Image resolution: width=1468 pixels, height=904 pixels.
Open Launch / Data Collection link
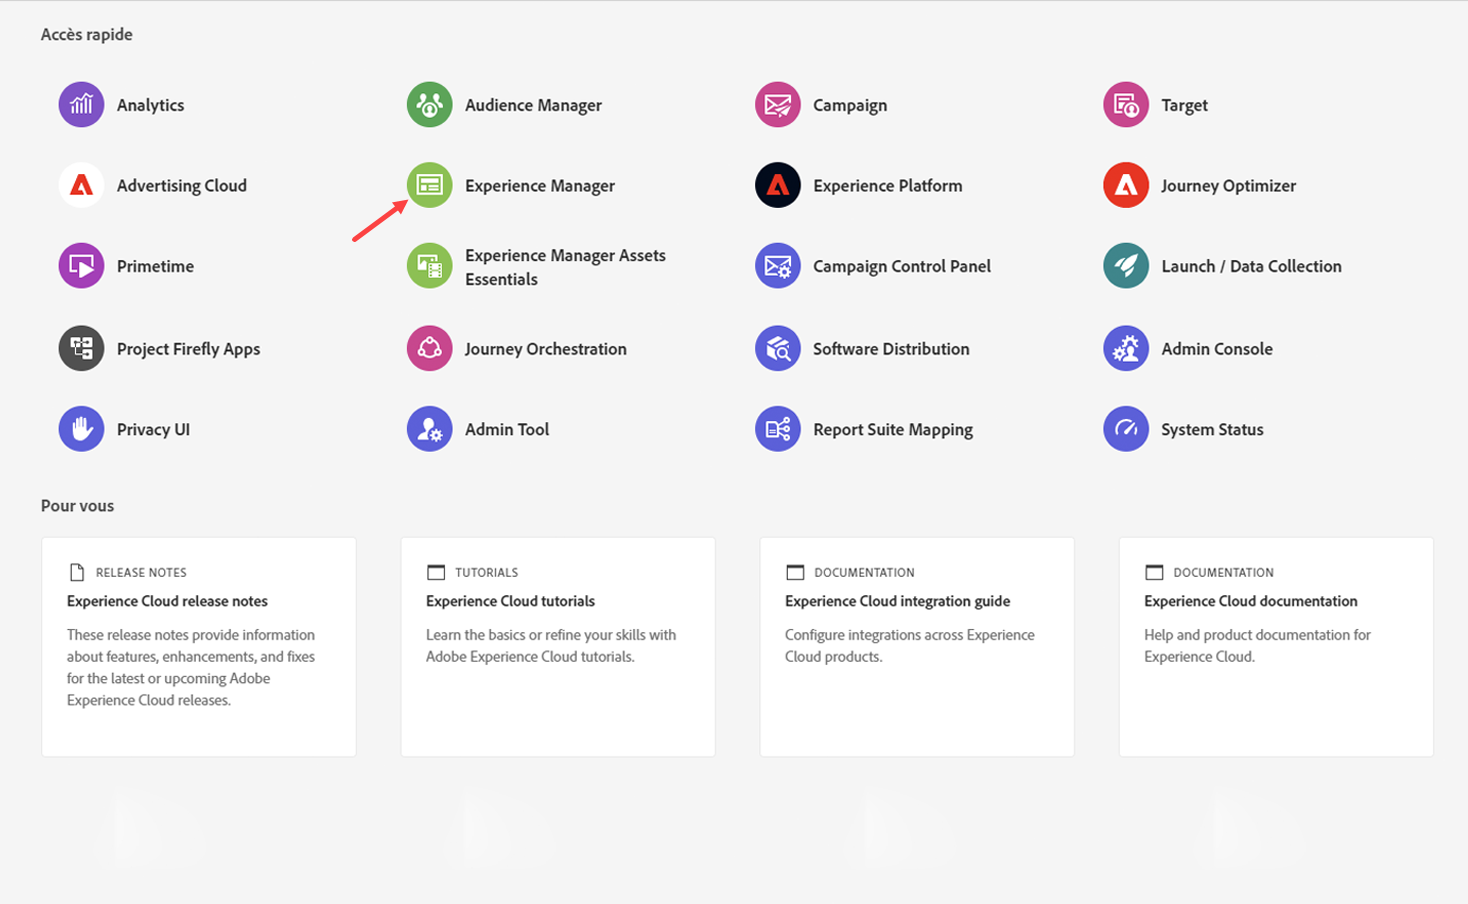pos(1251,266)
